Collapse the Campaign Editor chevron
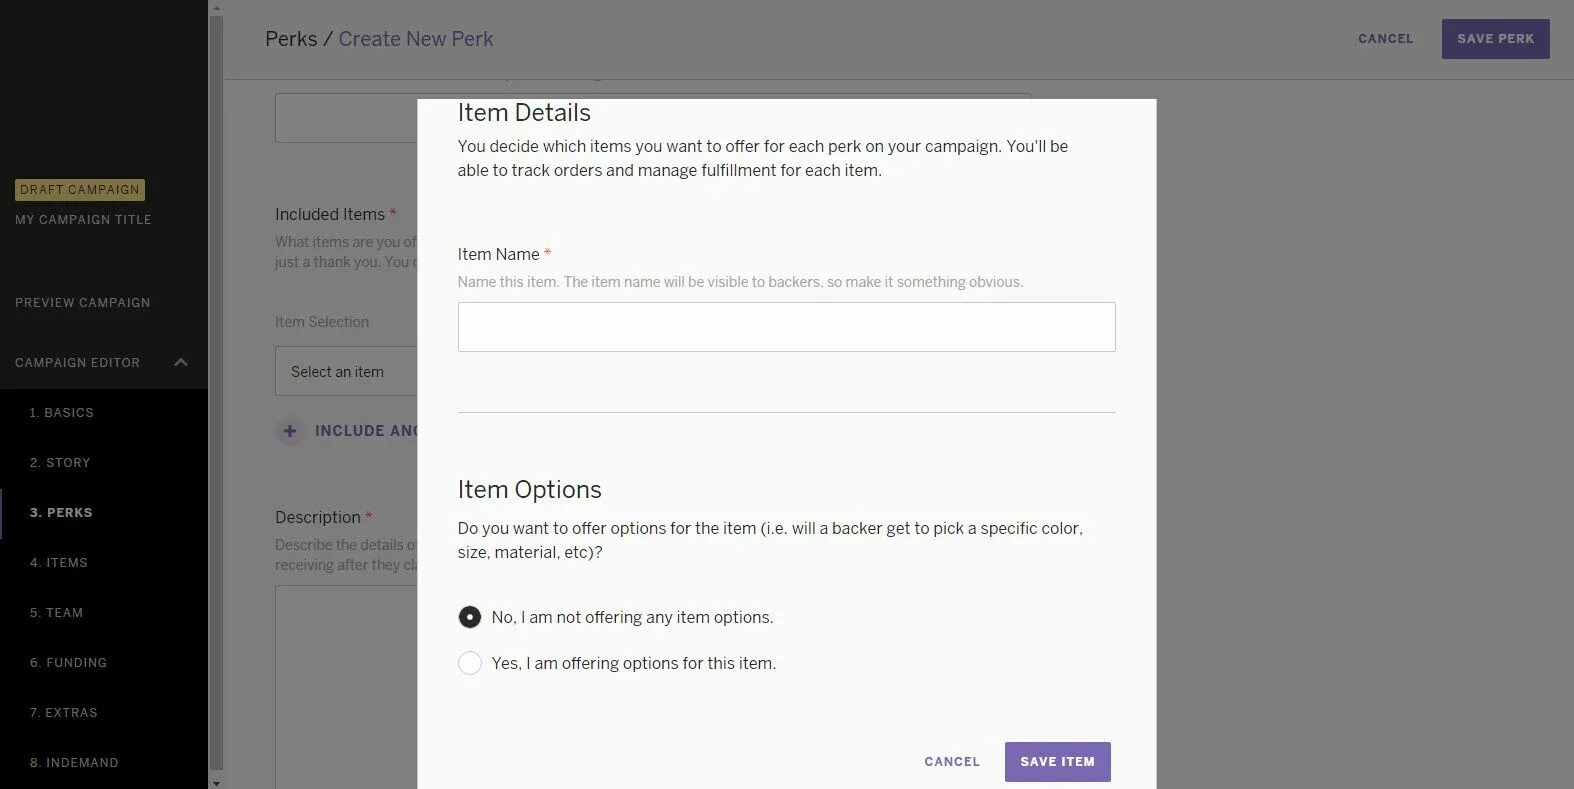 tap(181, 362)
